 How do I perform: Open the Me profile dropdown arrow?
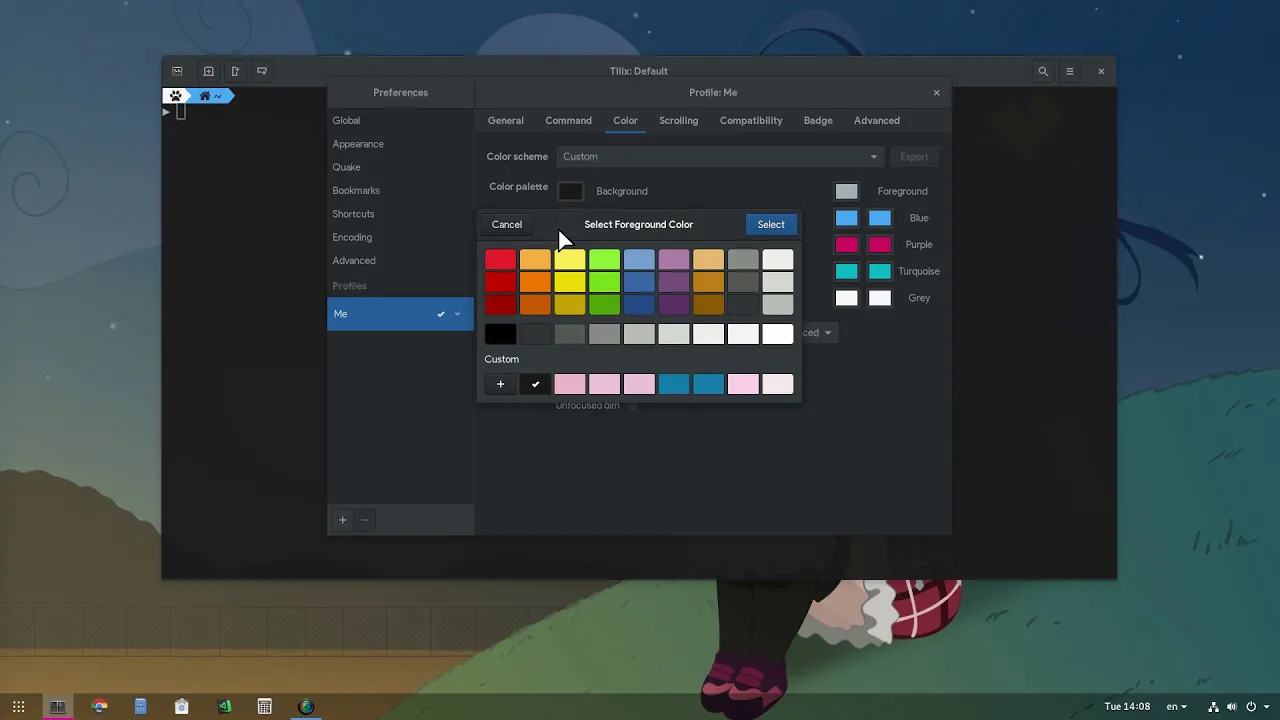[x=457, y=314]
